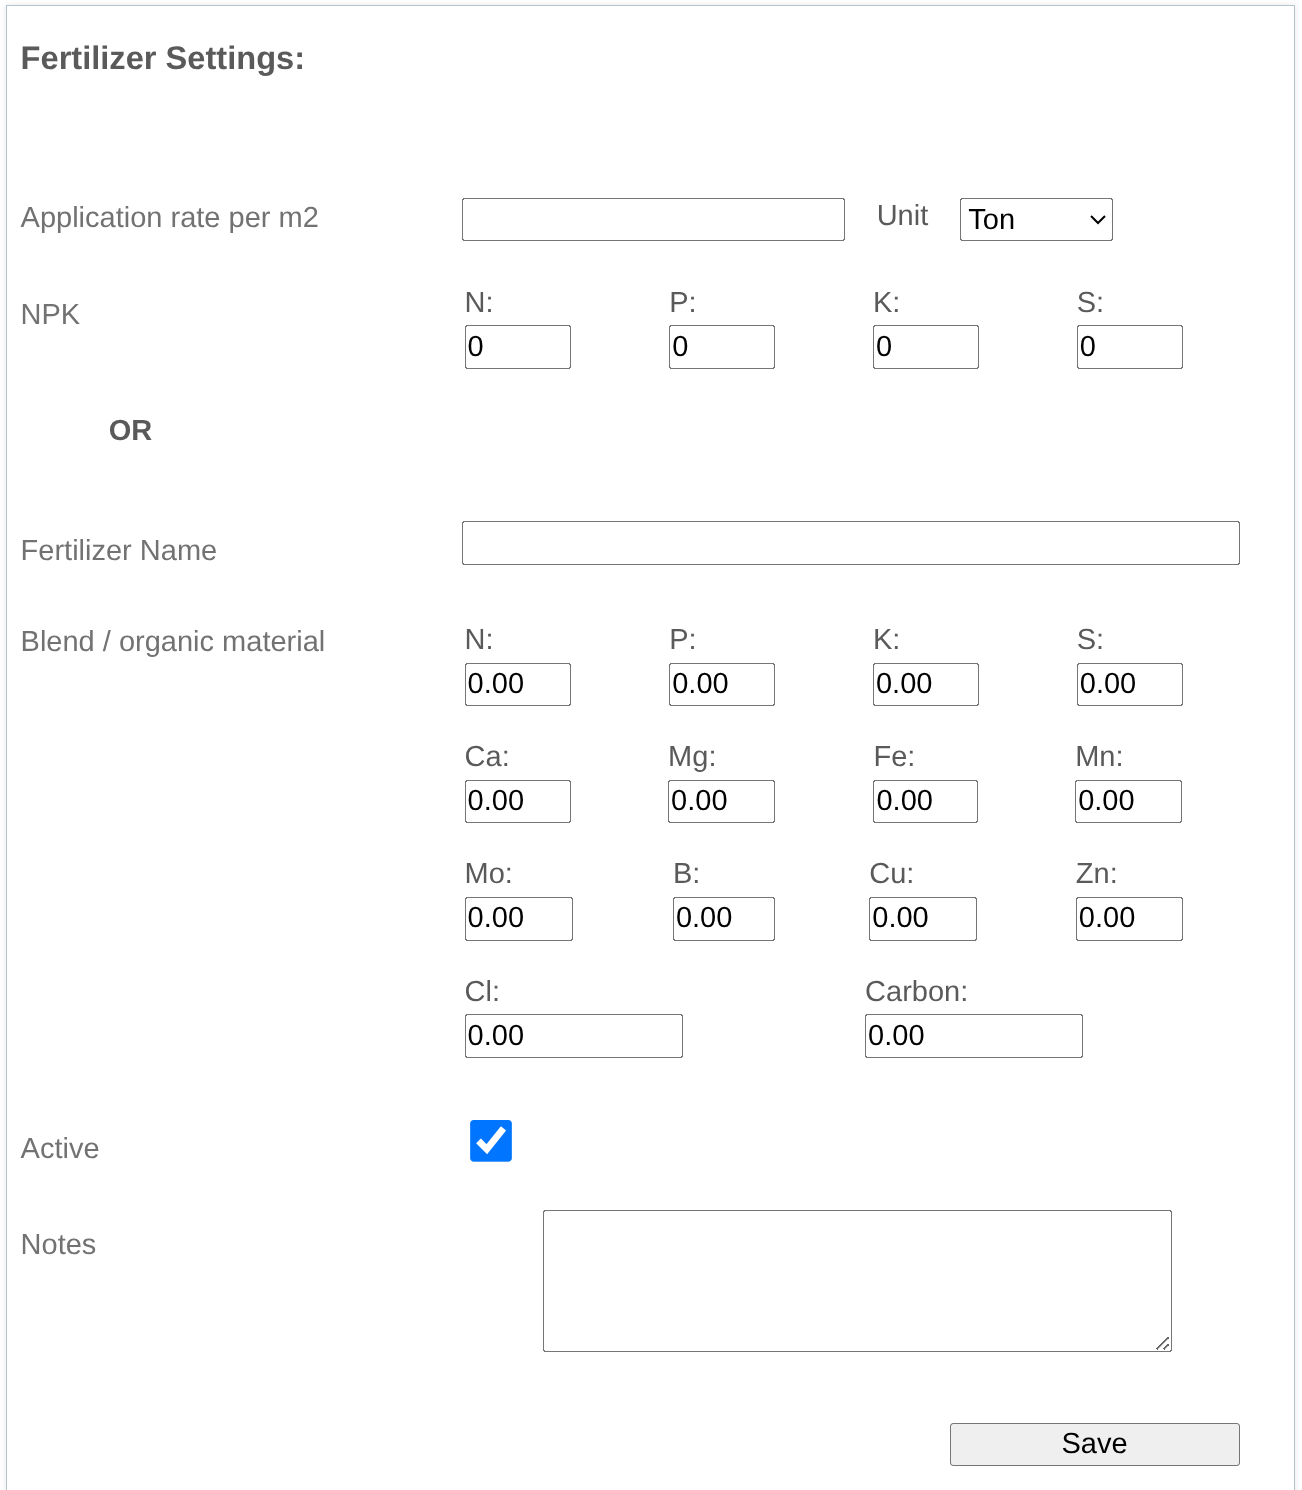Viewport: 1302px width, 1490px height.
Task: Click the Cl blend input field
Action: pos(572,1035)
